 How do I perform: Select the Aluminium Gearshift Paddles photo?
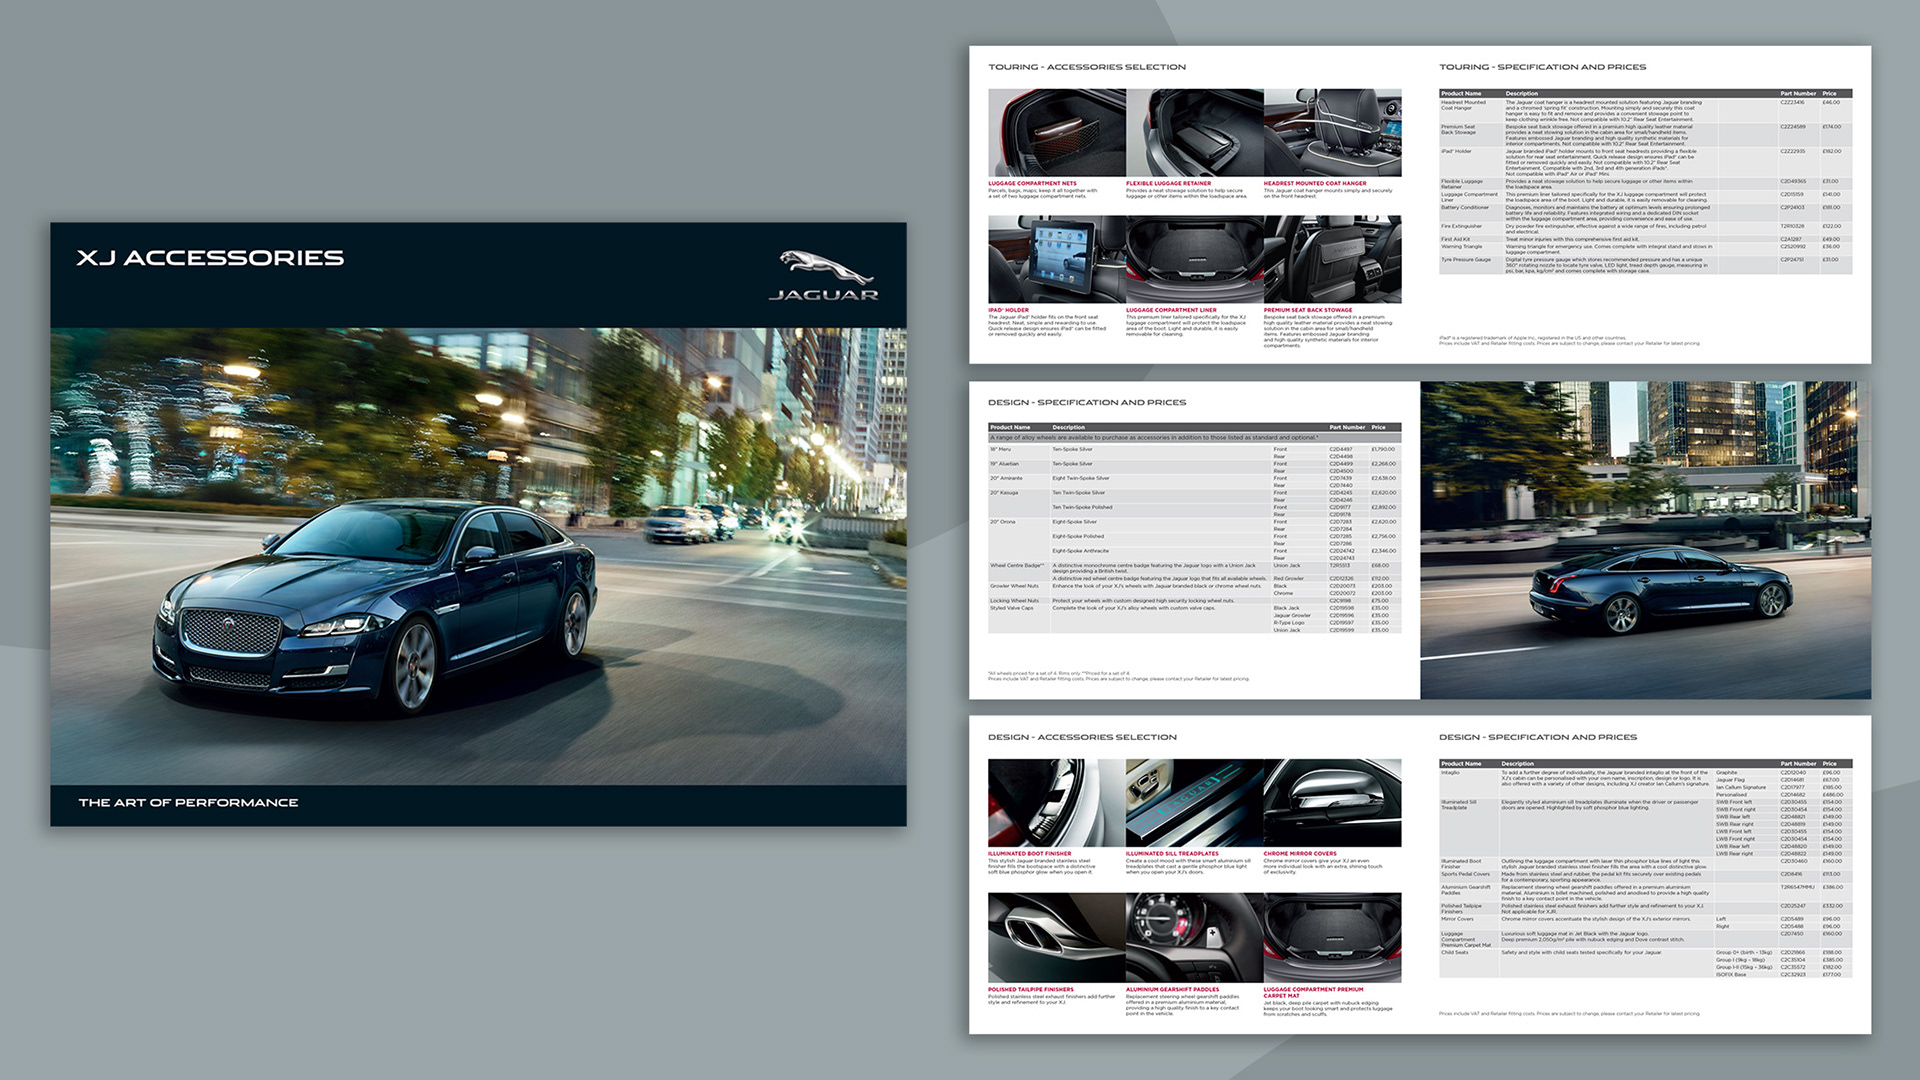point(1194,938)
